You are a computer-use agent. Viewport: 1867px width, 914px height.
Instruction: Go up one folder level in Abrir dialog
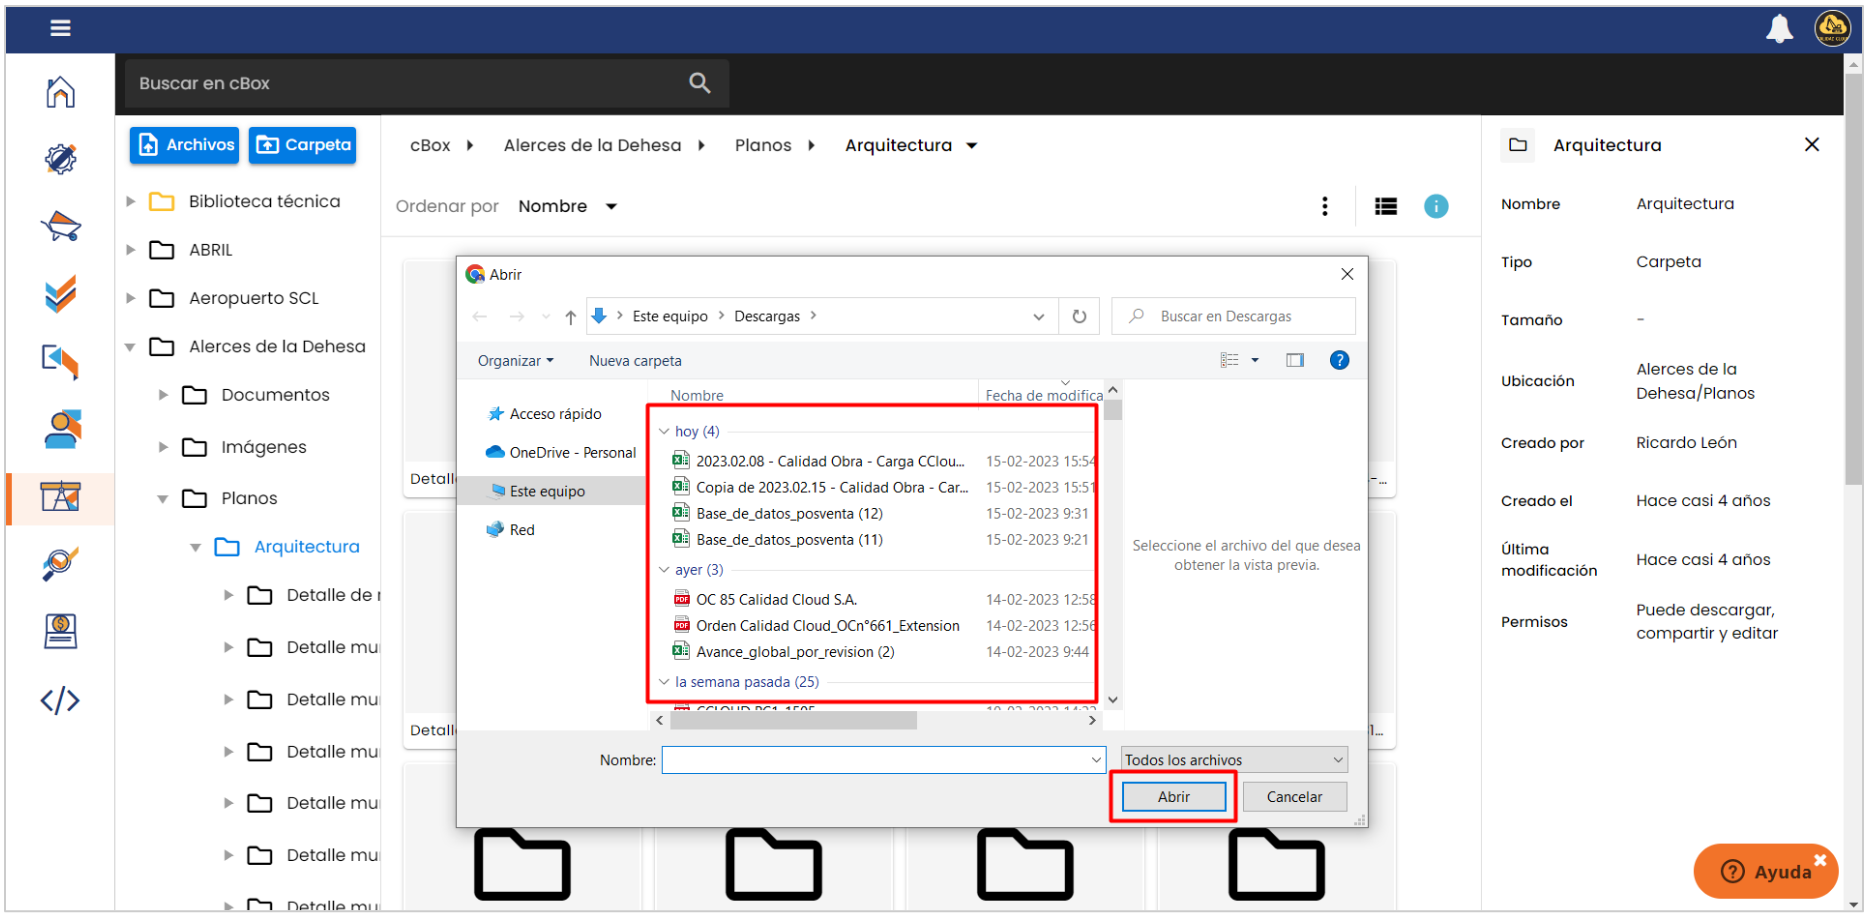(x=570, y=316)
